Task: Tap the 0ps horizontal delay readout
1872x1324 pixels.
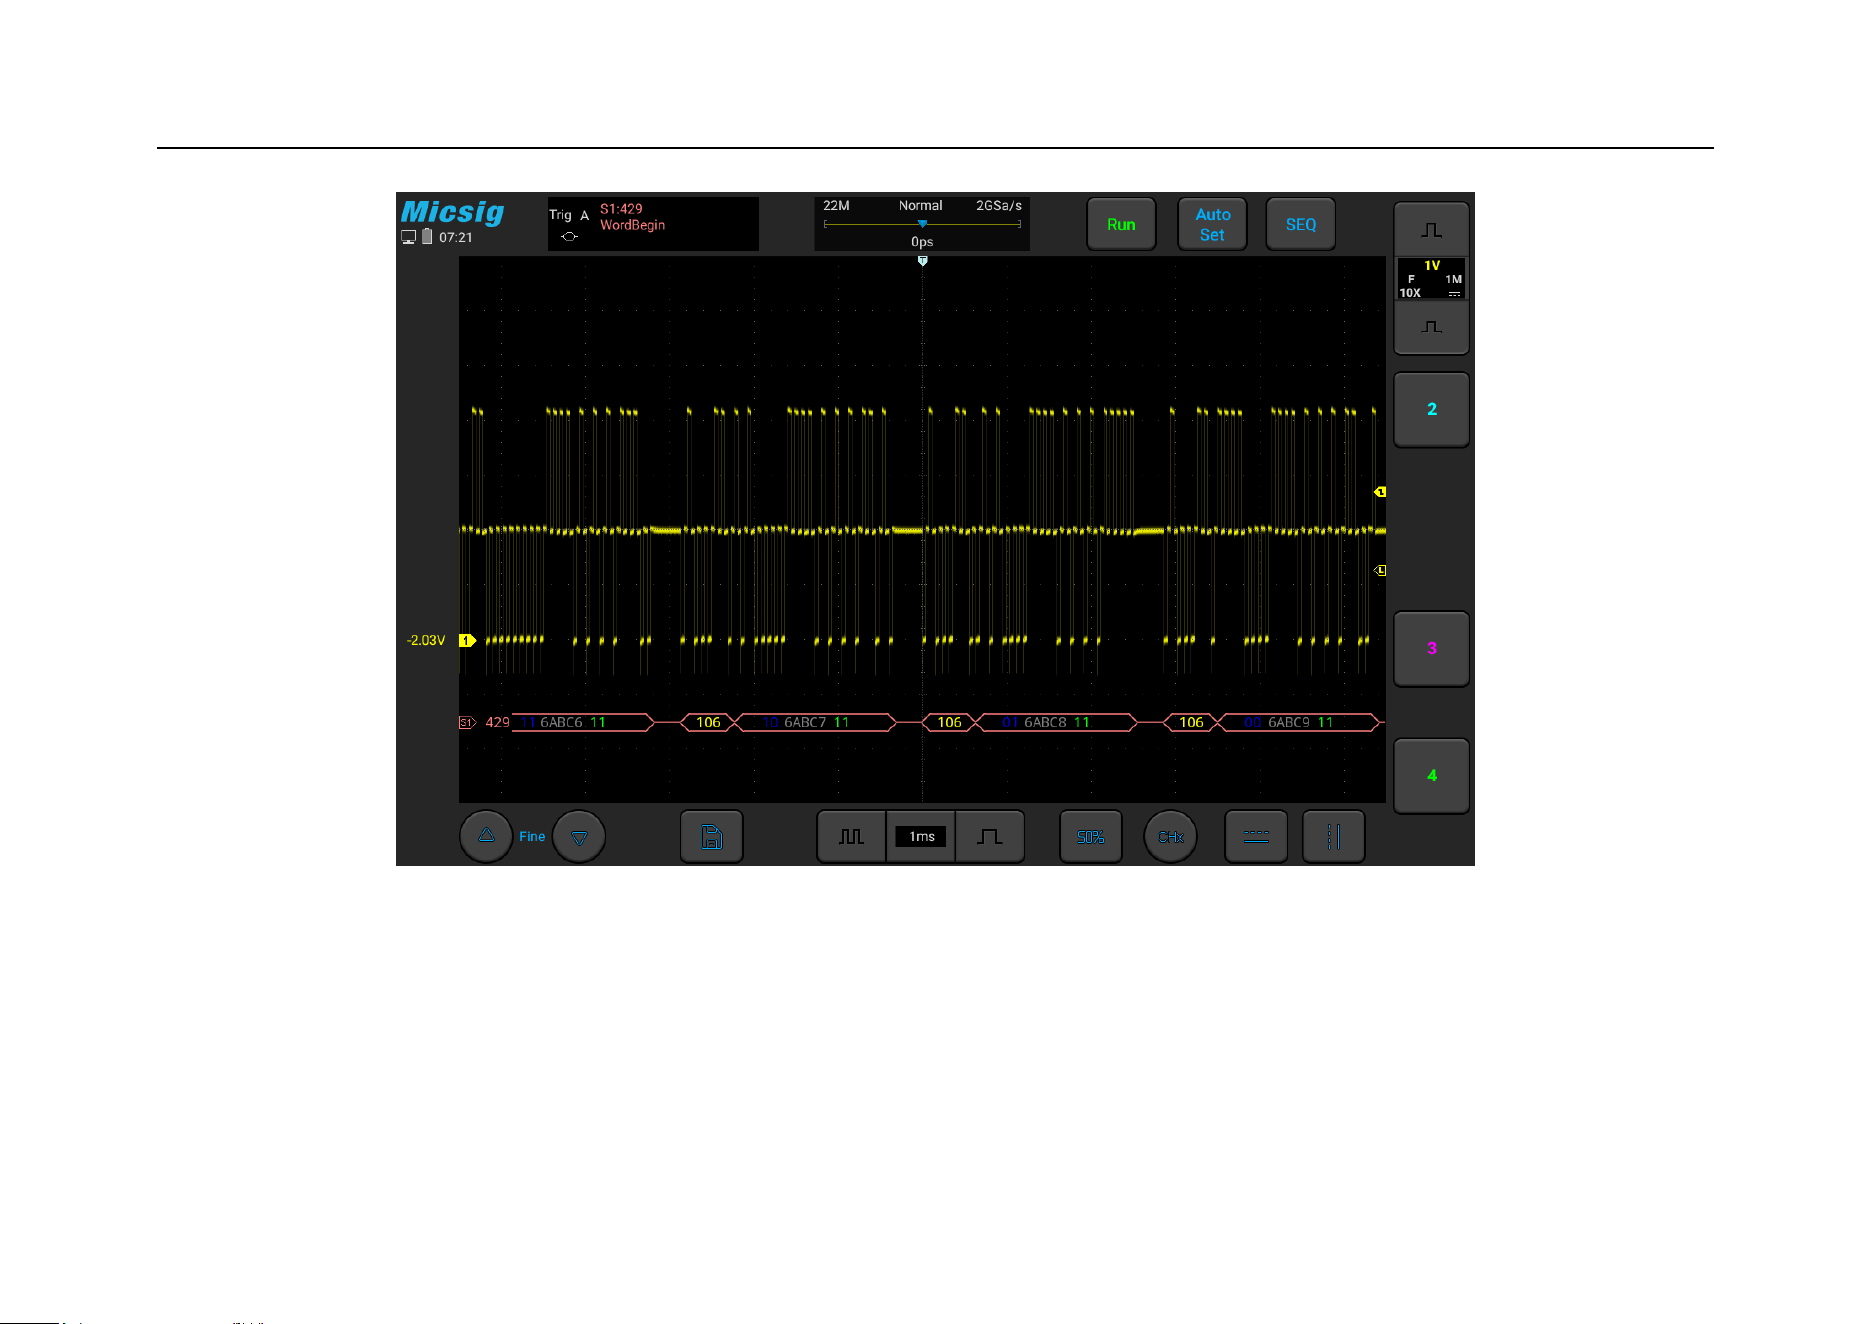Action: (922, 242)
